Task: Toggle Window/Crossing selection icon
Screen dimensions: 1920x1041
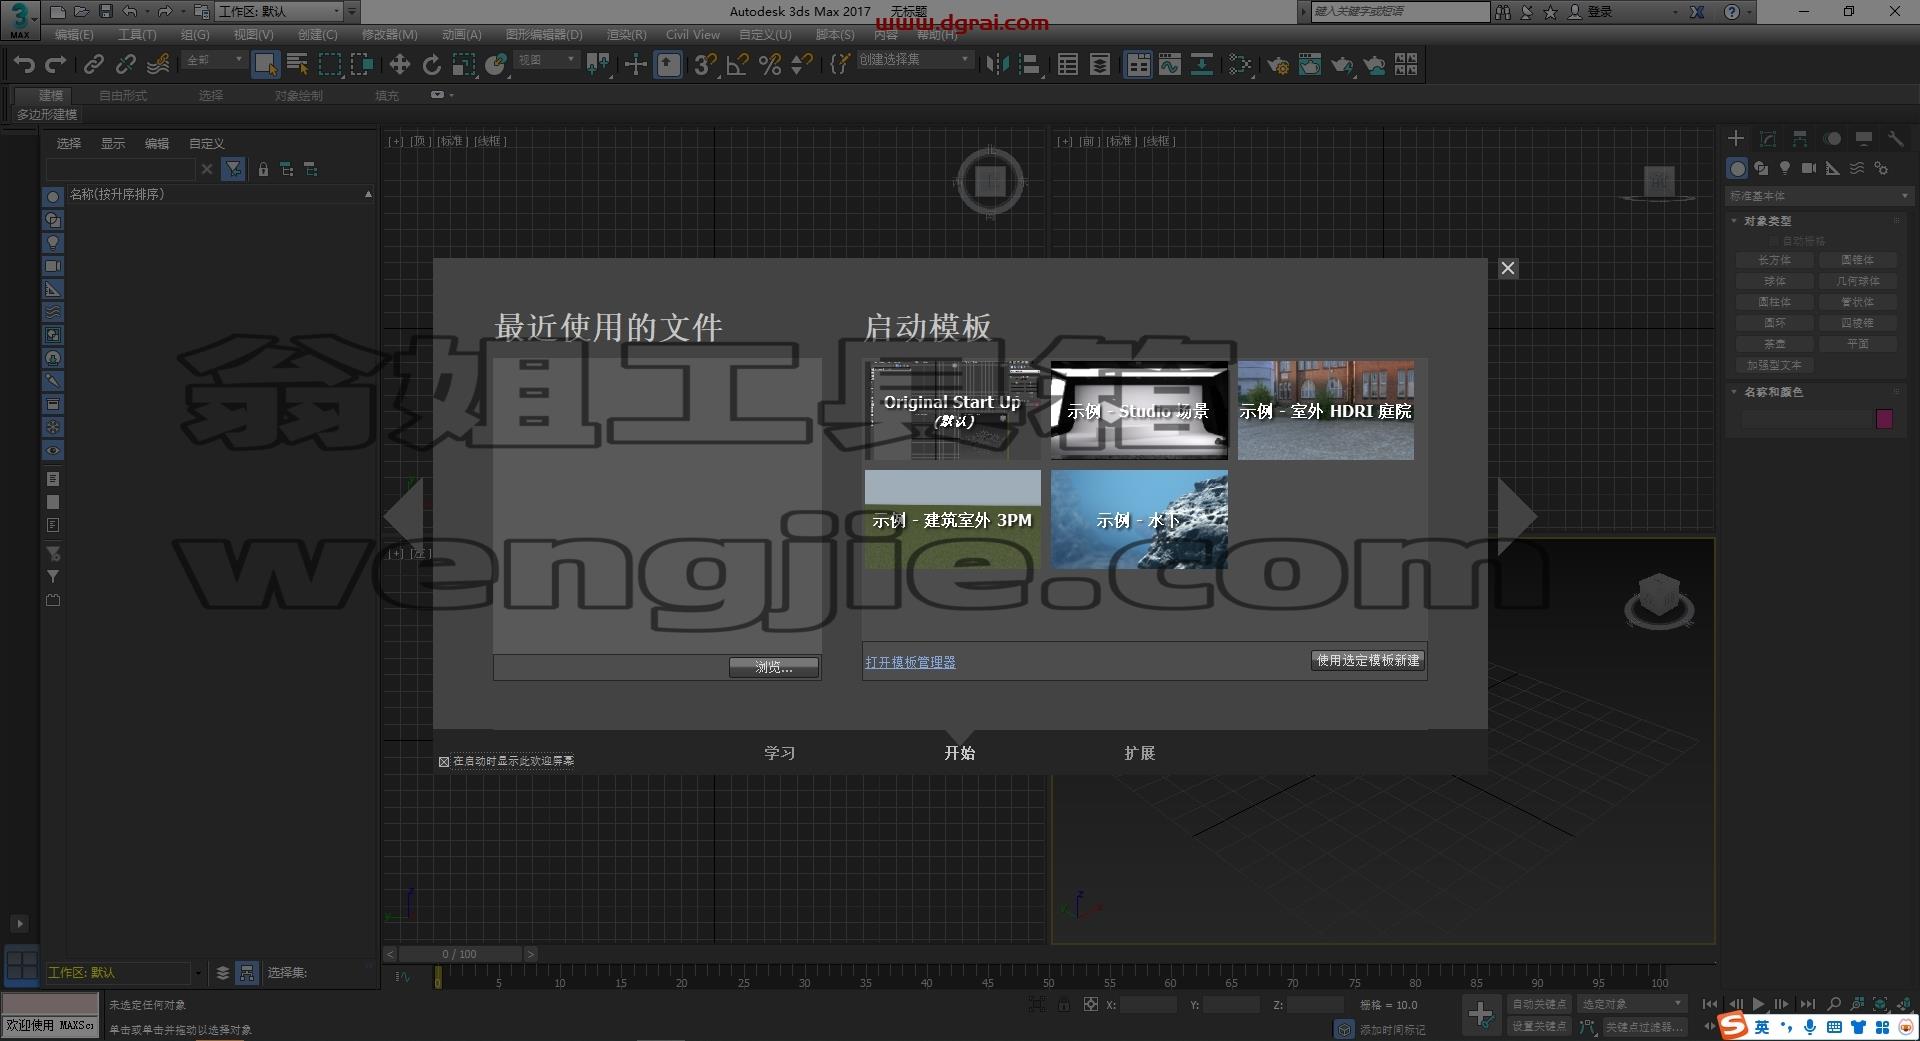Action: click(361, 65)
